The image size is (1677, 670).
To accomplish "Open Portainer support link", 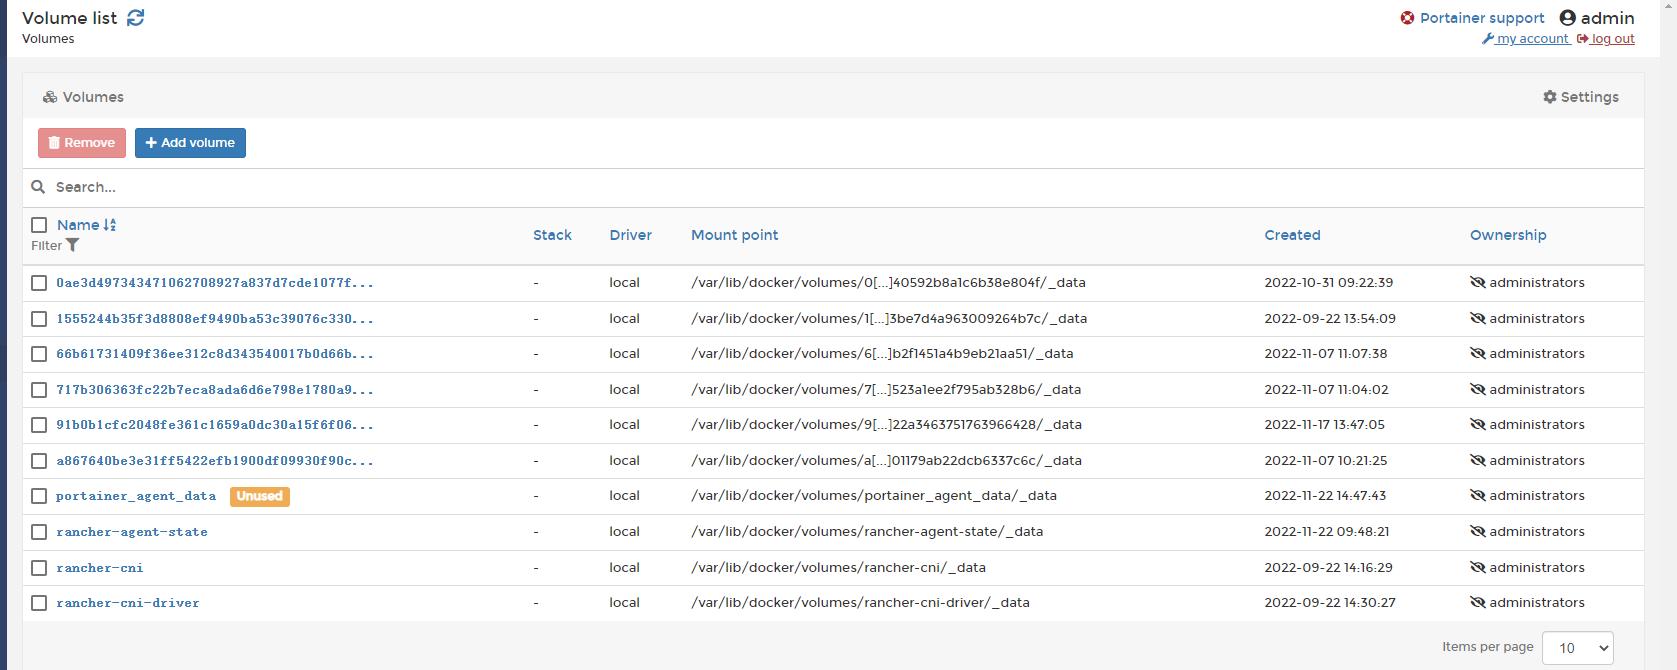I will tap(1481, 18).
